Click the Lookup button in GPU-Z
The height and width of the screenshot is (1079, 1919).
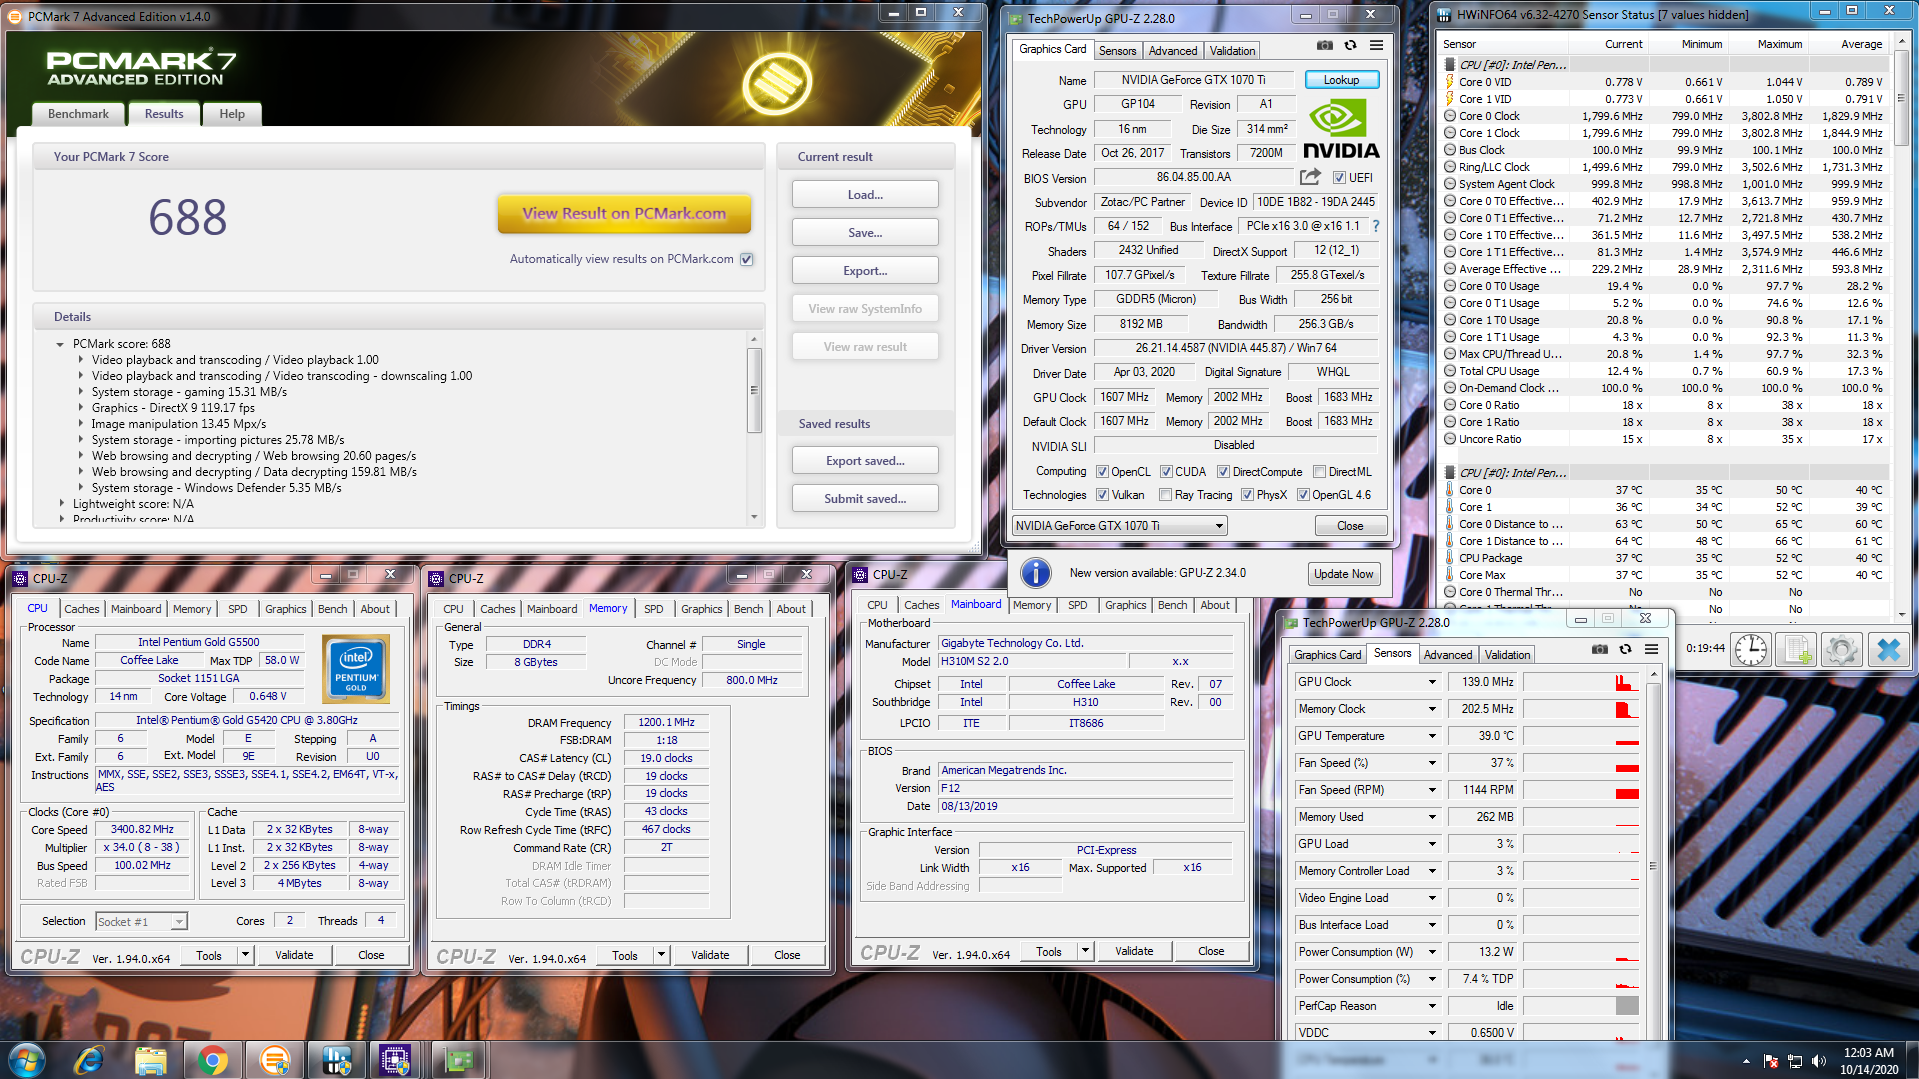tap(1341, 80)
